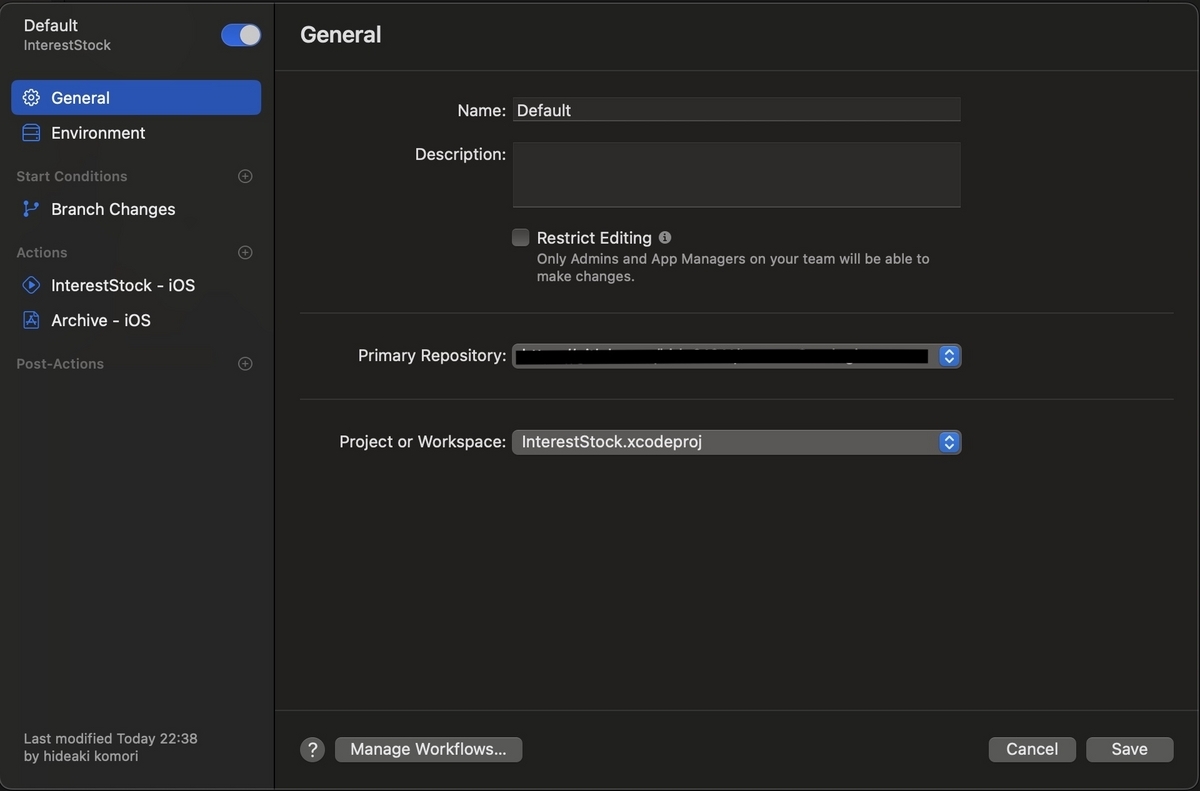
Task: Open Archive - iOS action
Action: [x=136, y=320]
